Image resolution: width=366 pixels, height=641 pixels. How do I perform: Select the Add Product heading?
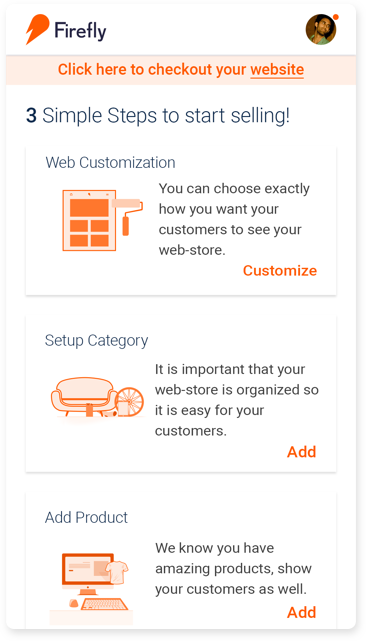86,518
